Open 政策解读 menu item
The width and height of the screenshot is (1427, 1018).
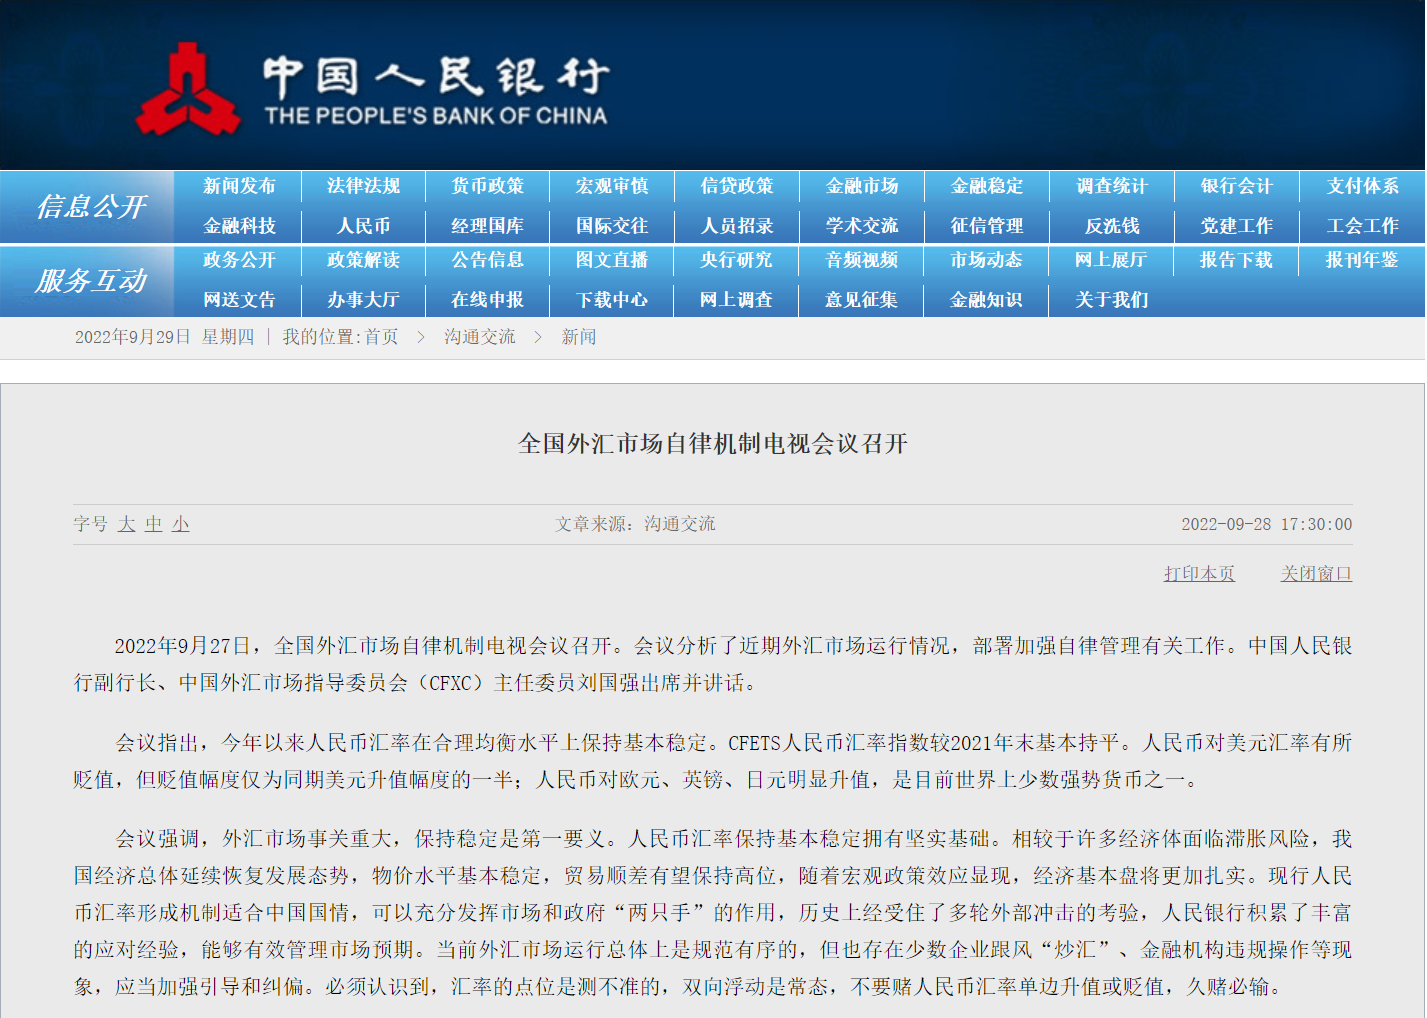[x=363, y=260]
